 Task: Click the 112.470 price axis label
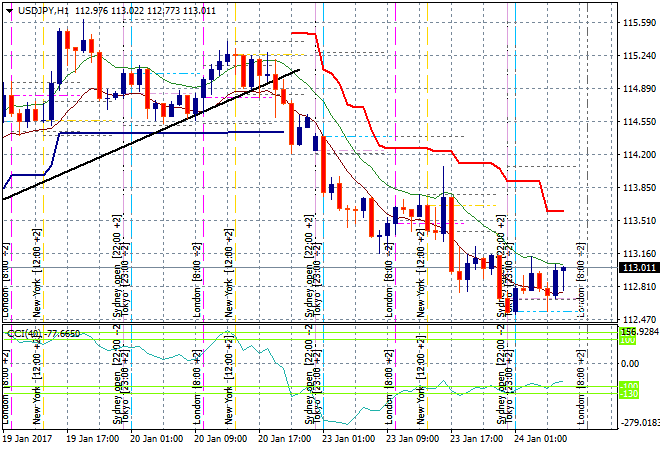[x=637, y=319]
